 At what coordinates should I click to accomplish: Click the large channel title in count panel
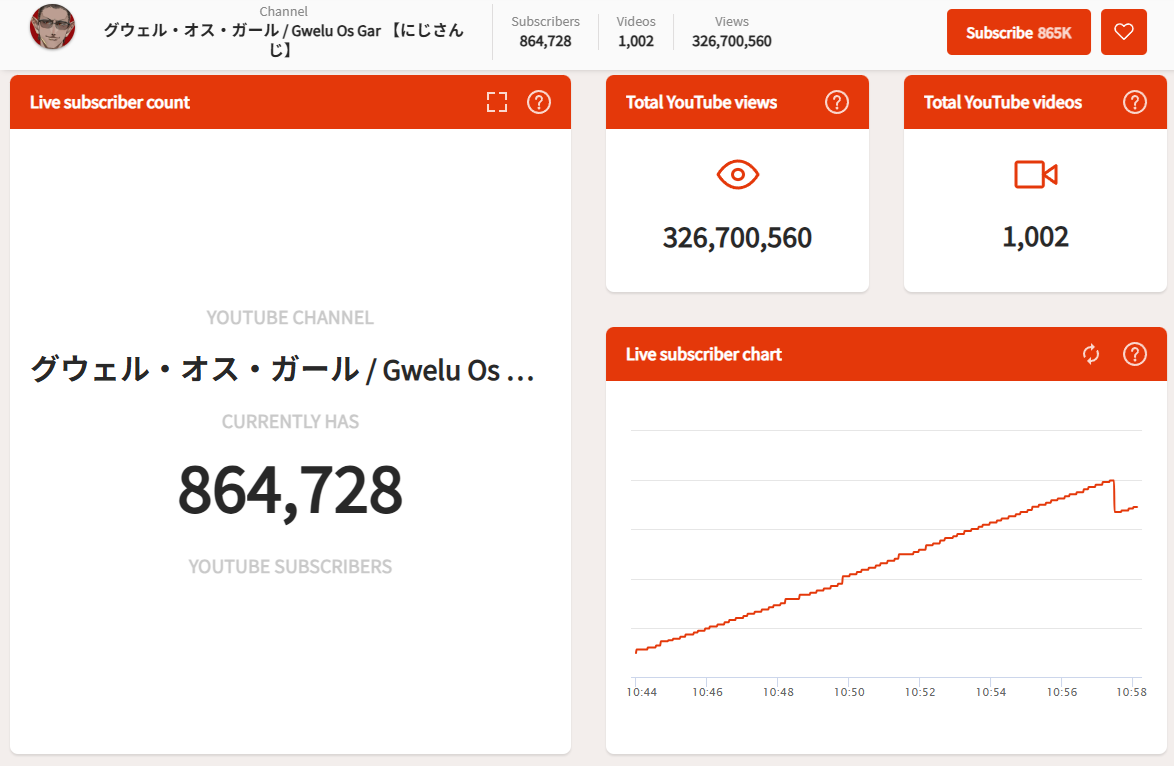coord(283,370)
